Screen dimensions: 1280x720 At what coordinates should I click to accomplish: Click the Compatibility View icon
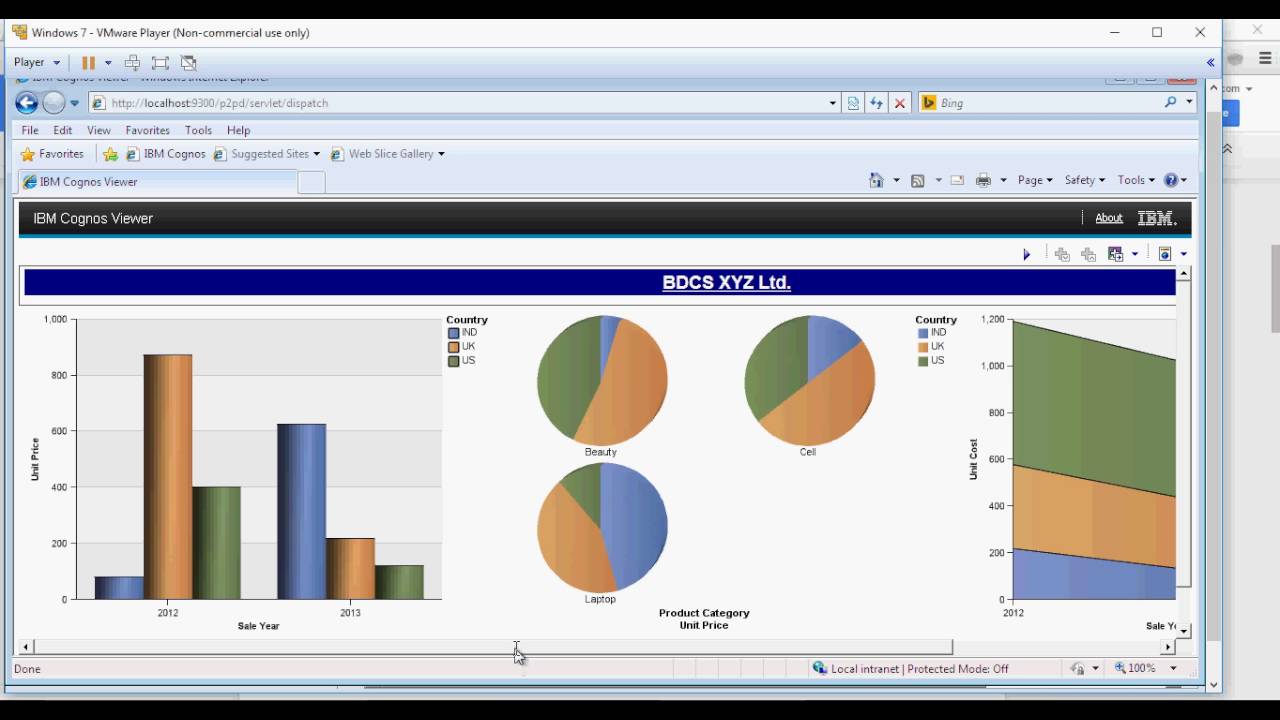coord(853,103)
